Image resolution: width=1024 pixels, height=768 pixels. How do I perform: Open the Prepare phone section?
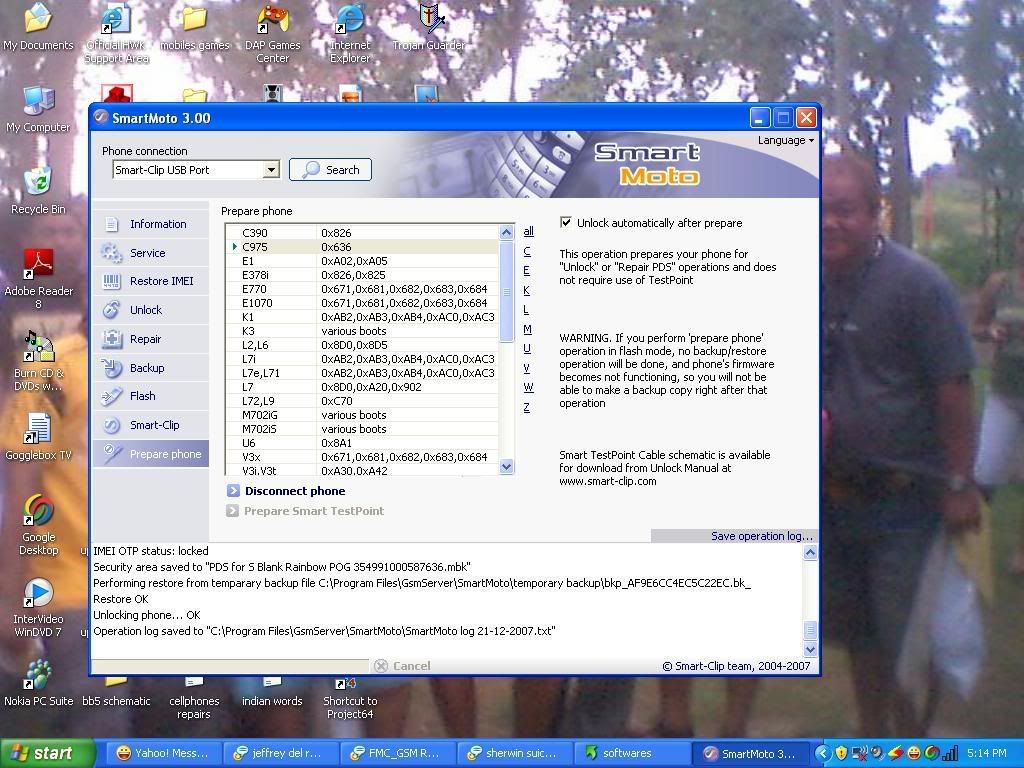pyautogui.click(x=151, y=454)
